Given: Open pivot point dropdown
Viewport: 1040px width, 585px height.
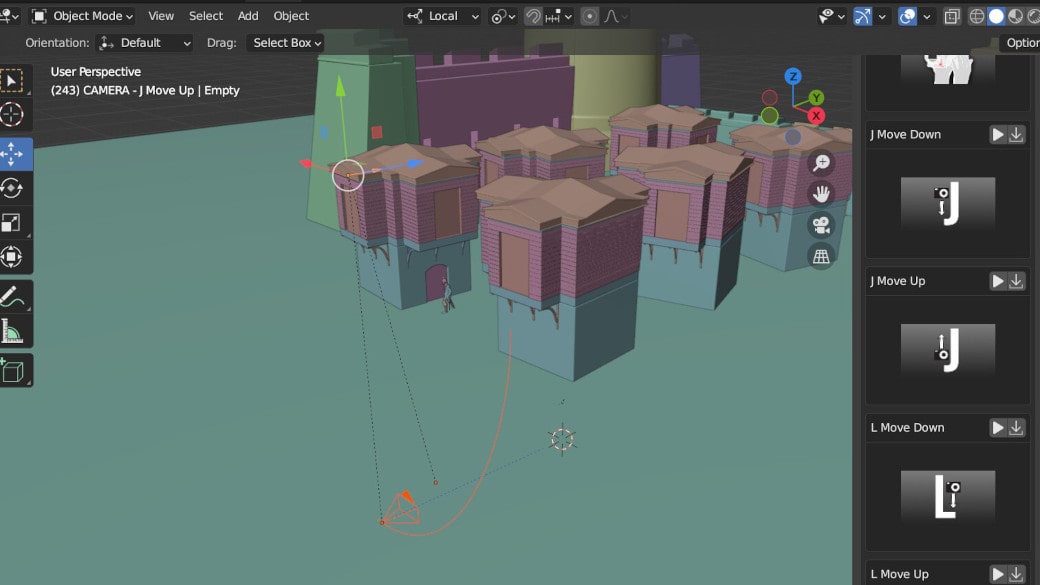Looking at the screenshot, I should pyautogui.click(x=503, y=17).
